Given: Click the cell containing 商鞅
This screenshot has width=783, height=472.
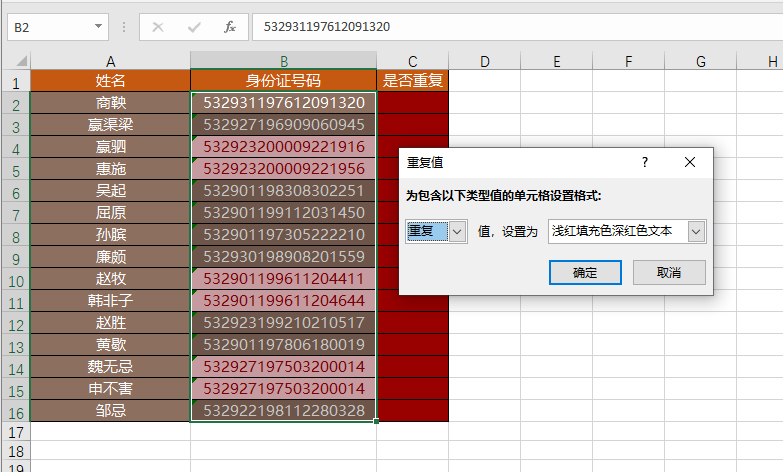Looking at the screenshot, I should (x=110, y=102).
